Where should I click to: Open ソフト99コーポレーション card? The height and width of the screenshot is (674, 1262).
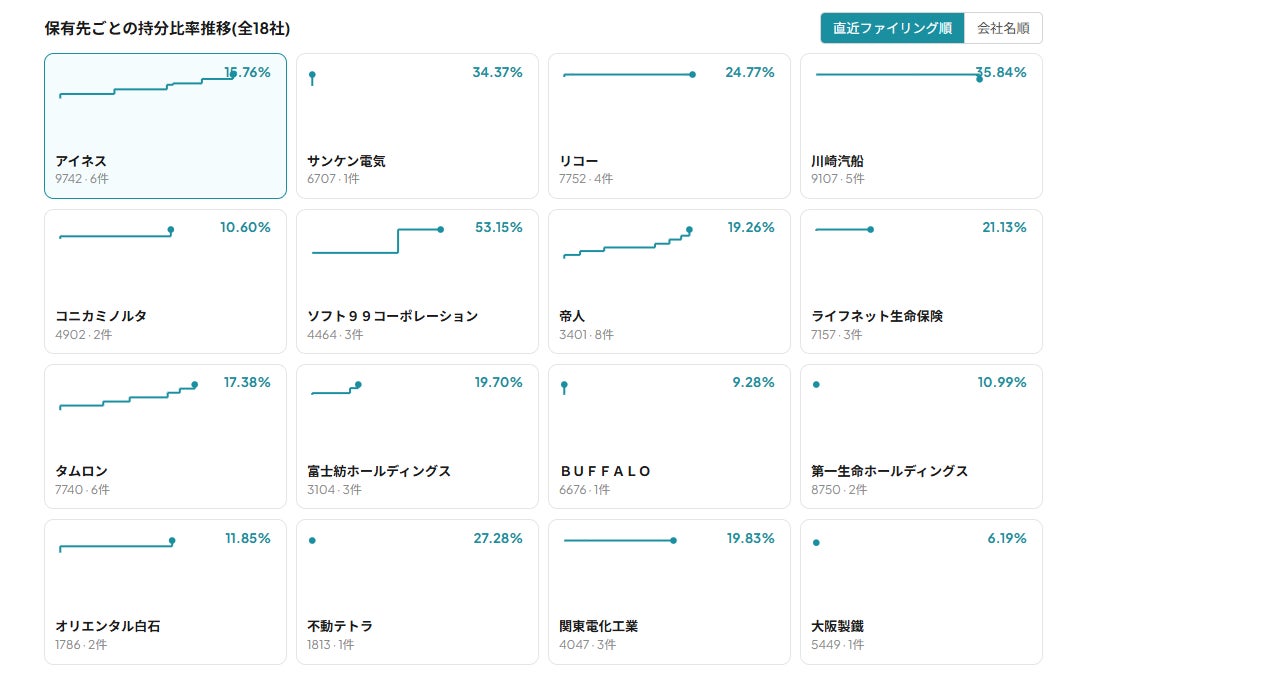pyautogui.click(x=417, y=281)
